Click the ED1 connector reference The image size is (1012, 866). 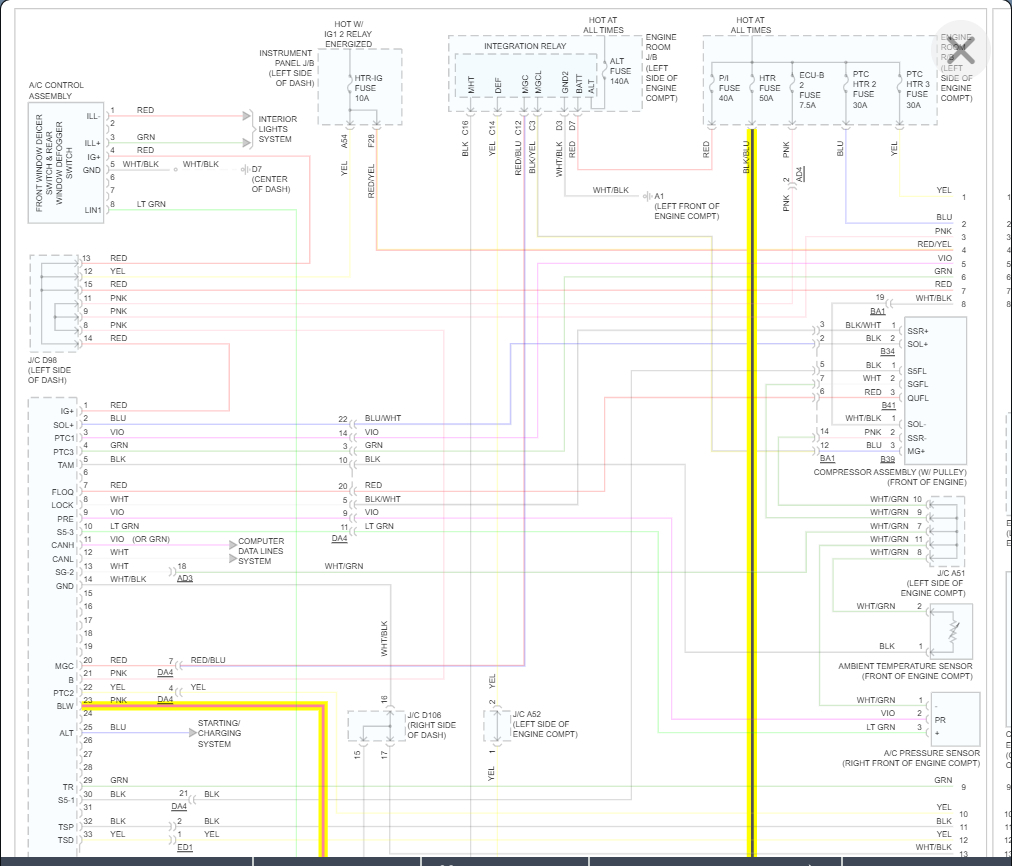click(185, 847)
